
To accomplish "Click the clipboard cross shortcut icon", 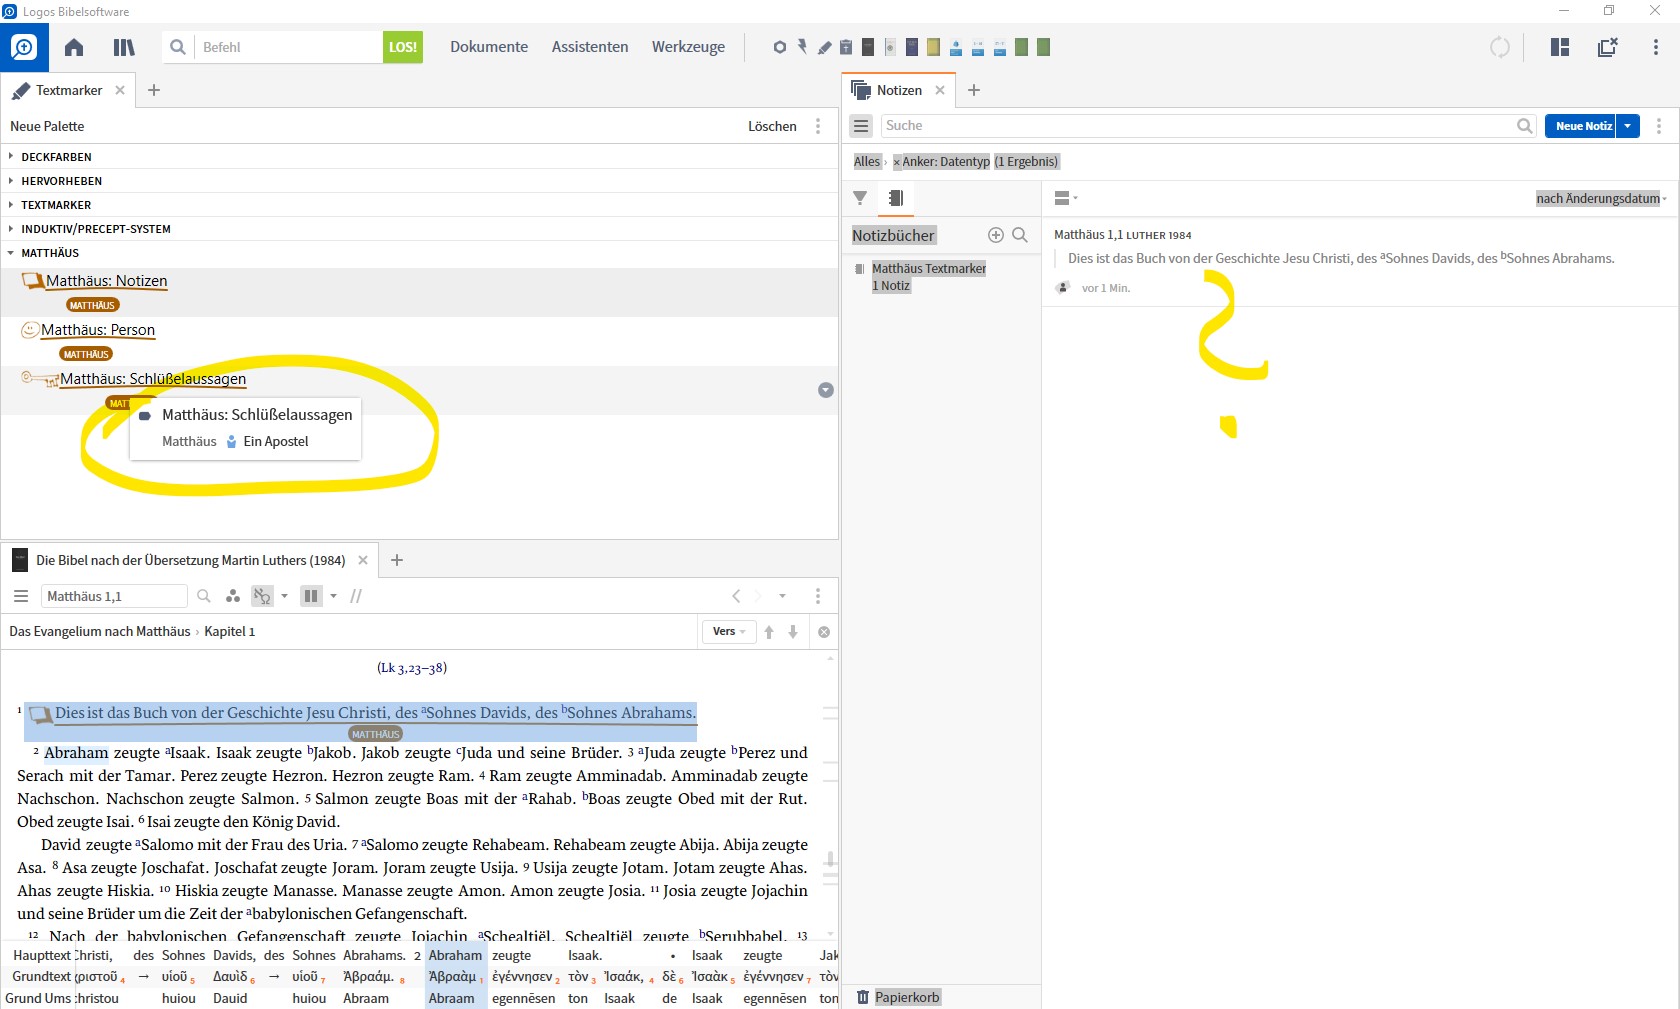I will coord(846,47).
